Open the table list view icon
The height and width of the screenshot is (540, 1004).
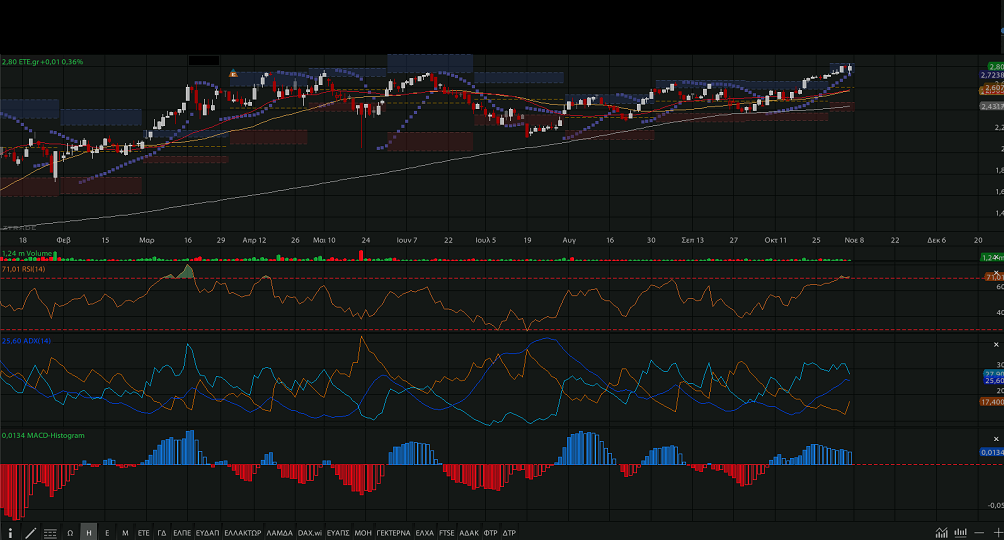50,533
